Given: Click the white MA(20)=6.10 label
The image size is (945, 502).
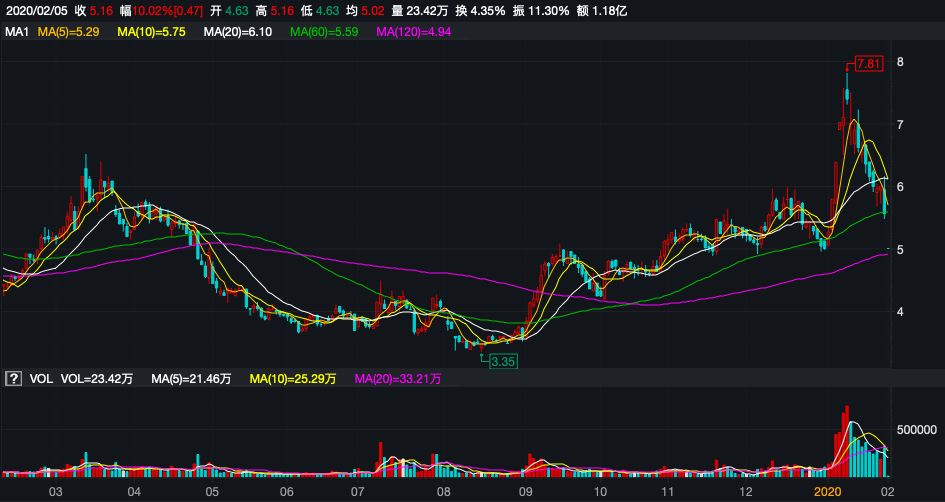Looking at the screenshot, I should click(238, 32).
